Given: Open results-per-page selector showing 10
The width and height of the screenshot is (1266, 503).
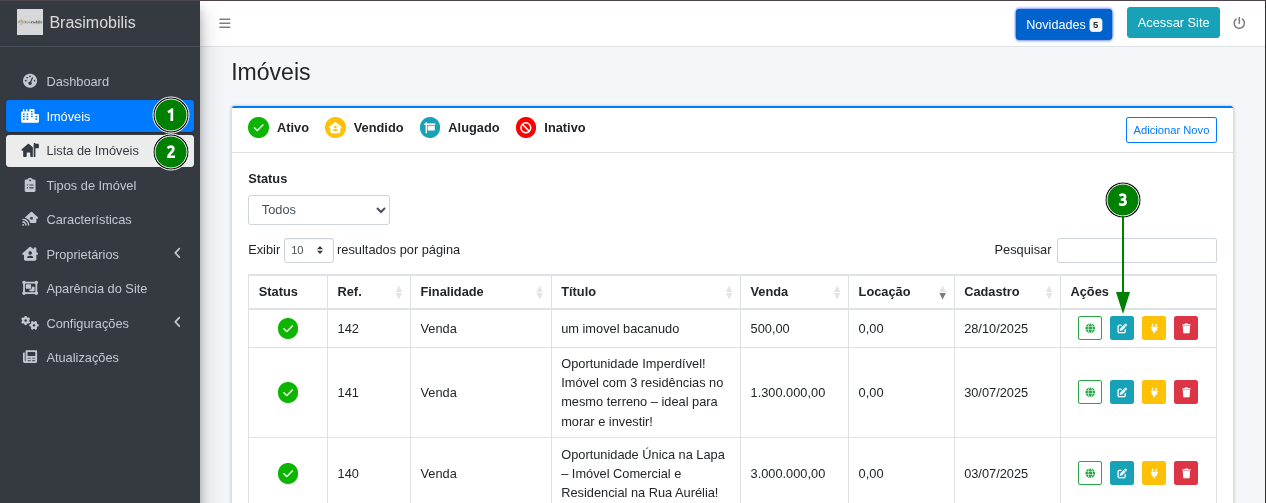Looking at the screenshot, I should pos(309,250).
